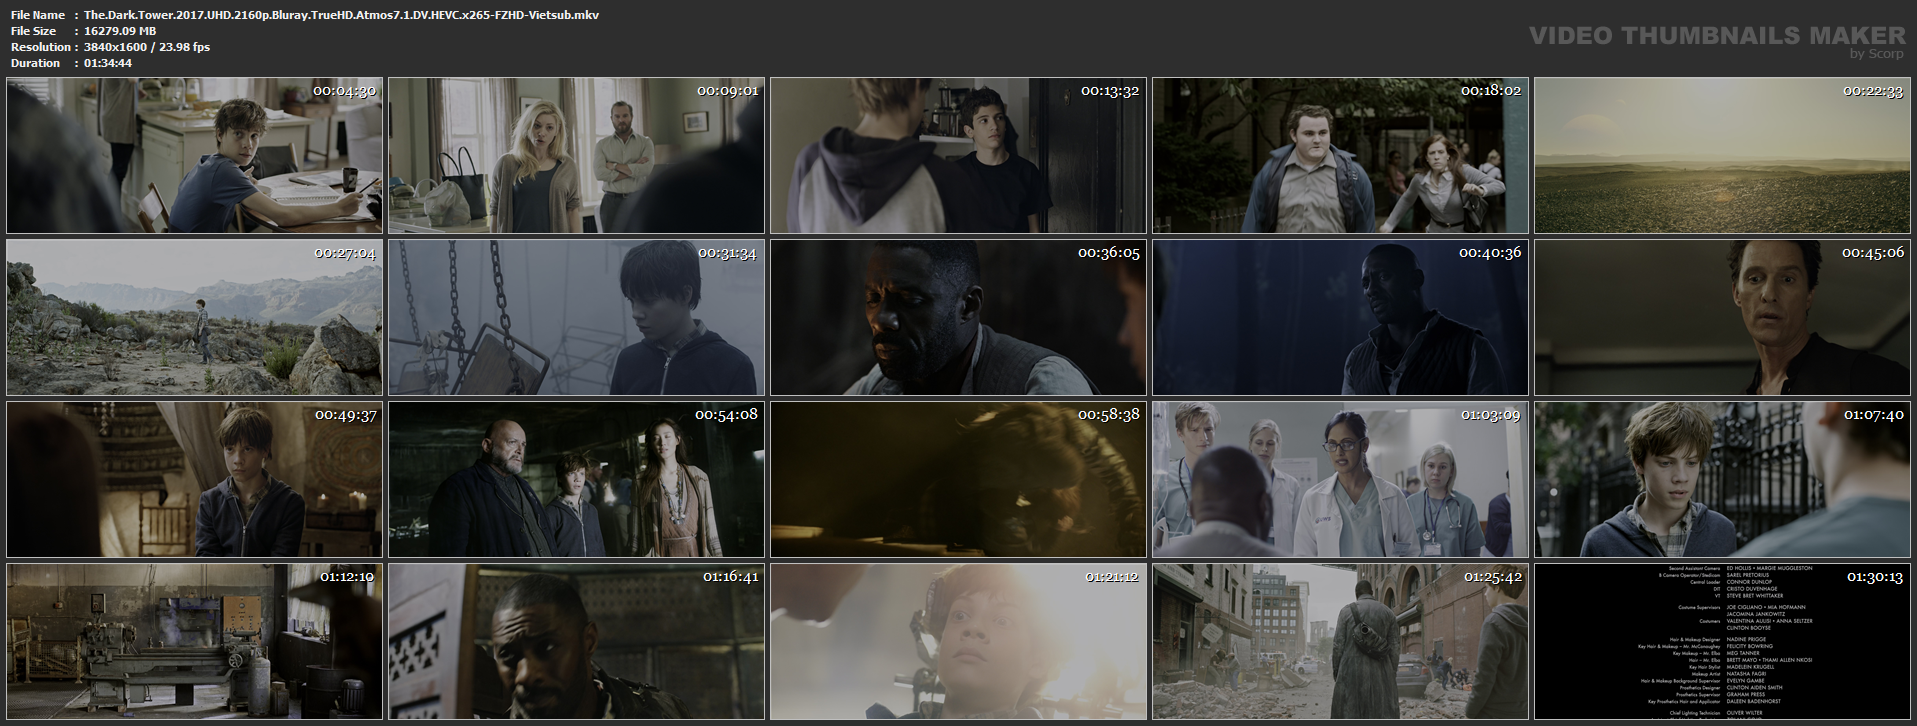
Task: Click the thumbnail timestamped 01:16:41
Action: (576, 641)
